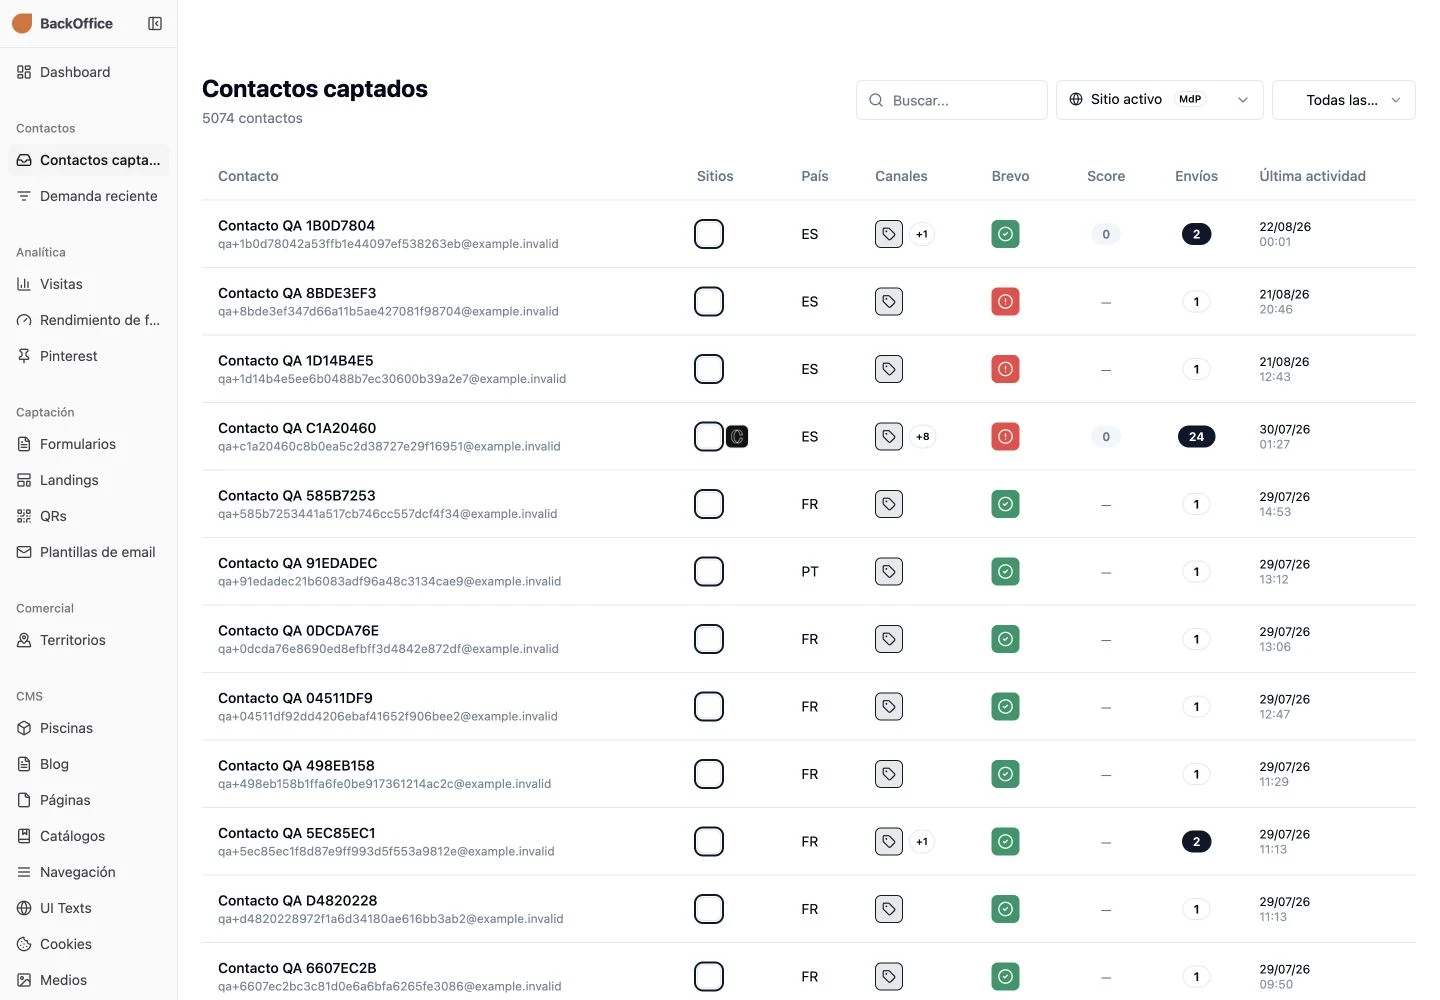This screenshot has width=1440, height=1000.
Task: Open Plantillas de email
Action: coord(89,552)
